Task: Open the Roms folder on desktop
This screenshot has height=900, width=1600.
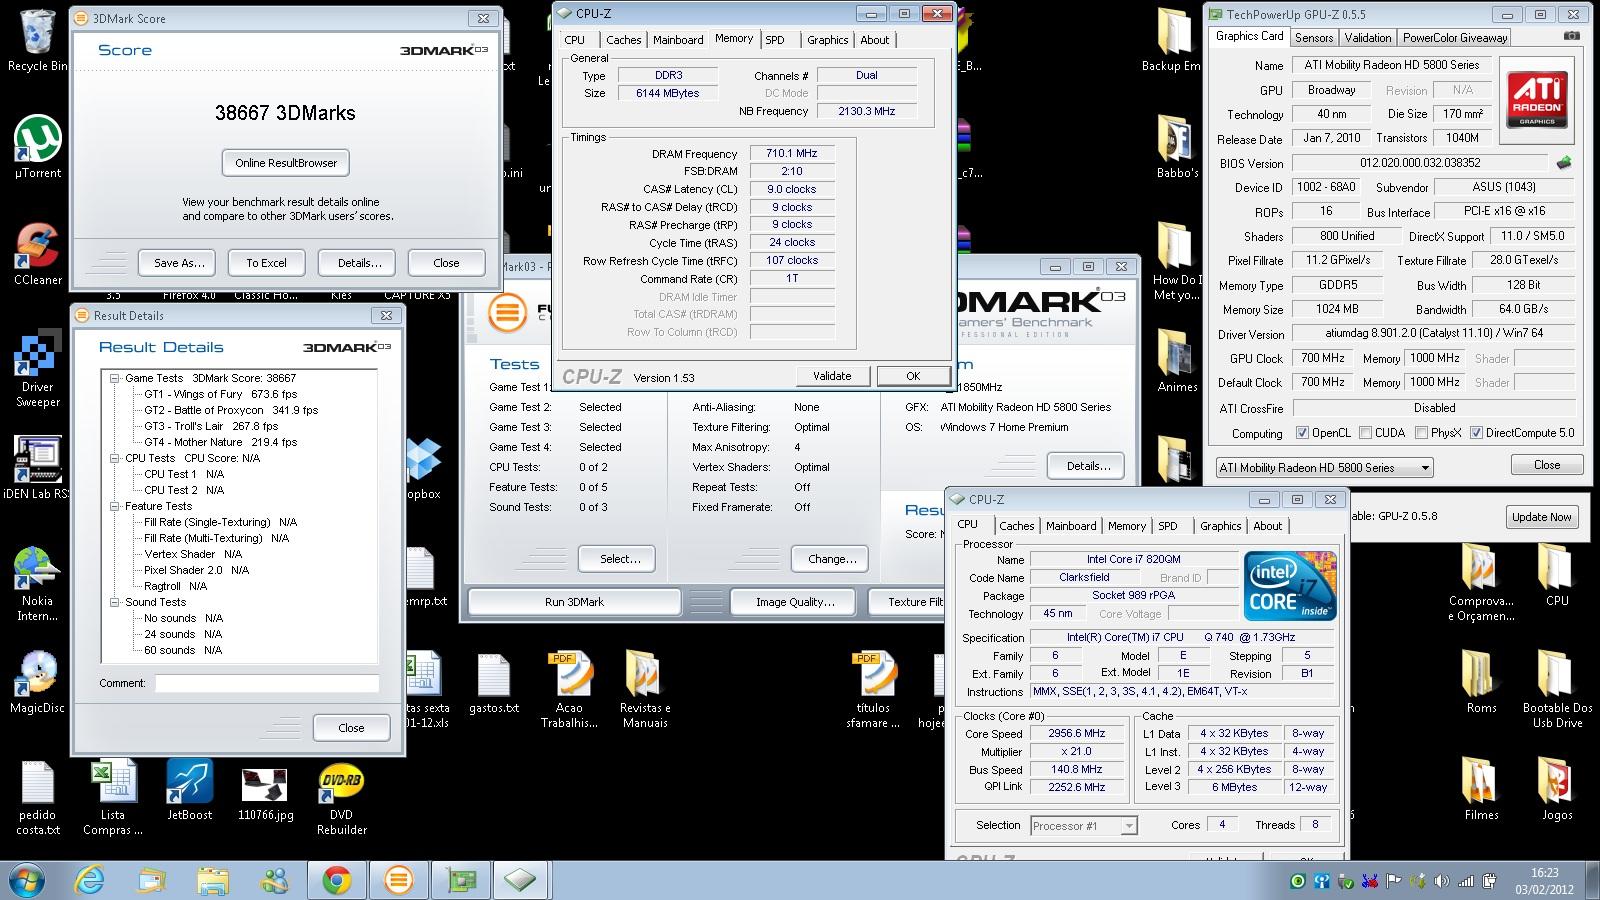Action: (x=1481, y=683)
